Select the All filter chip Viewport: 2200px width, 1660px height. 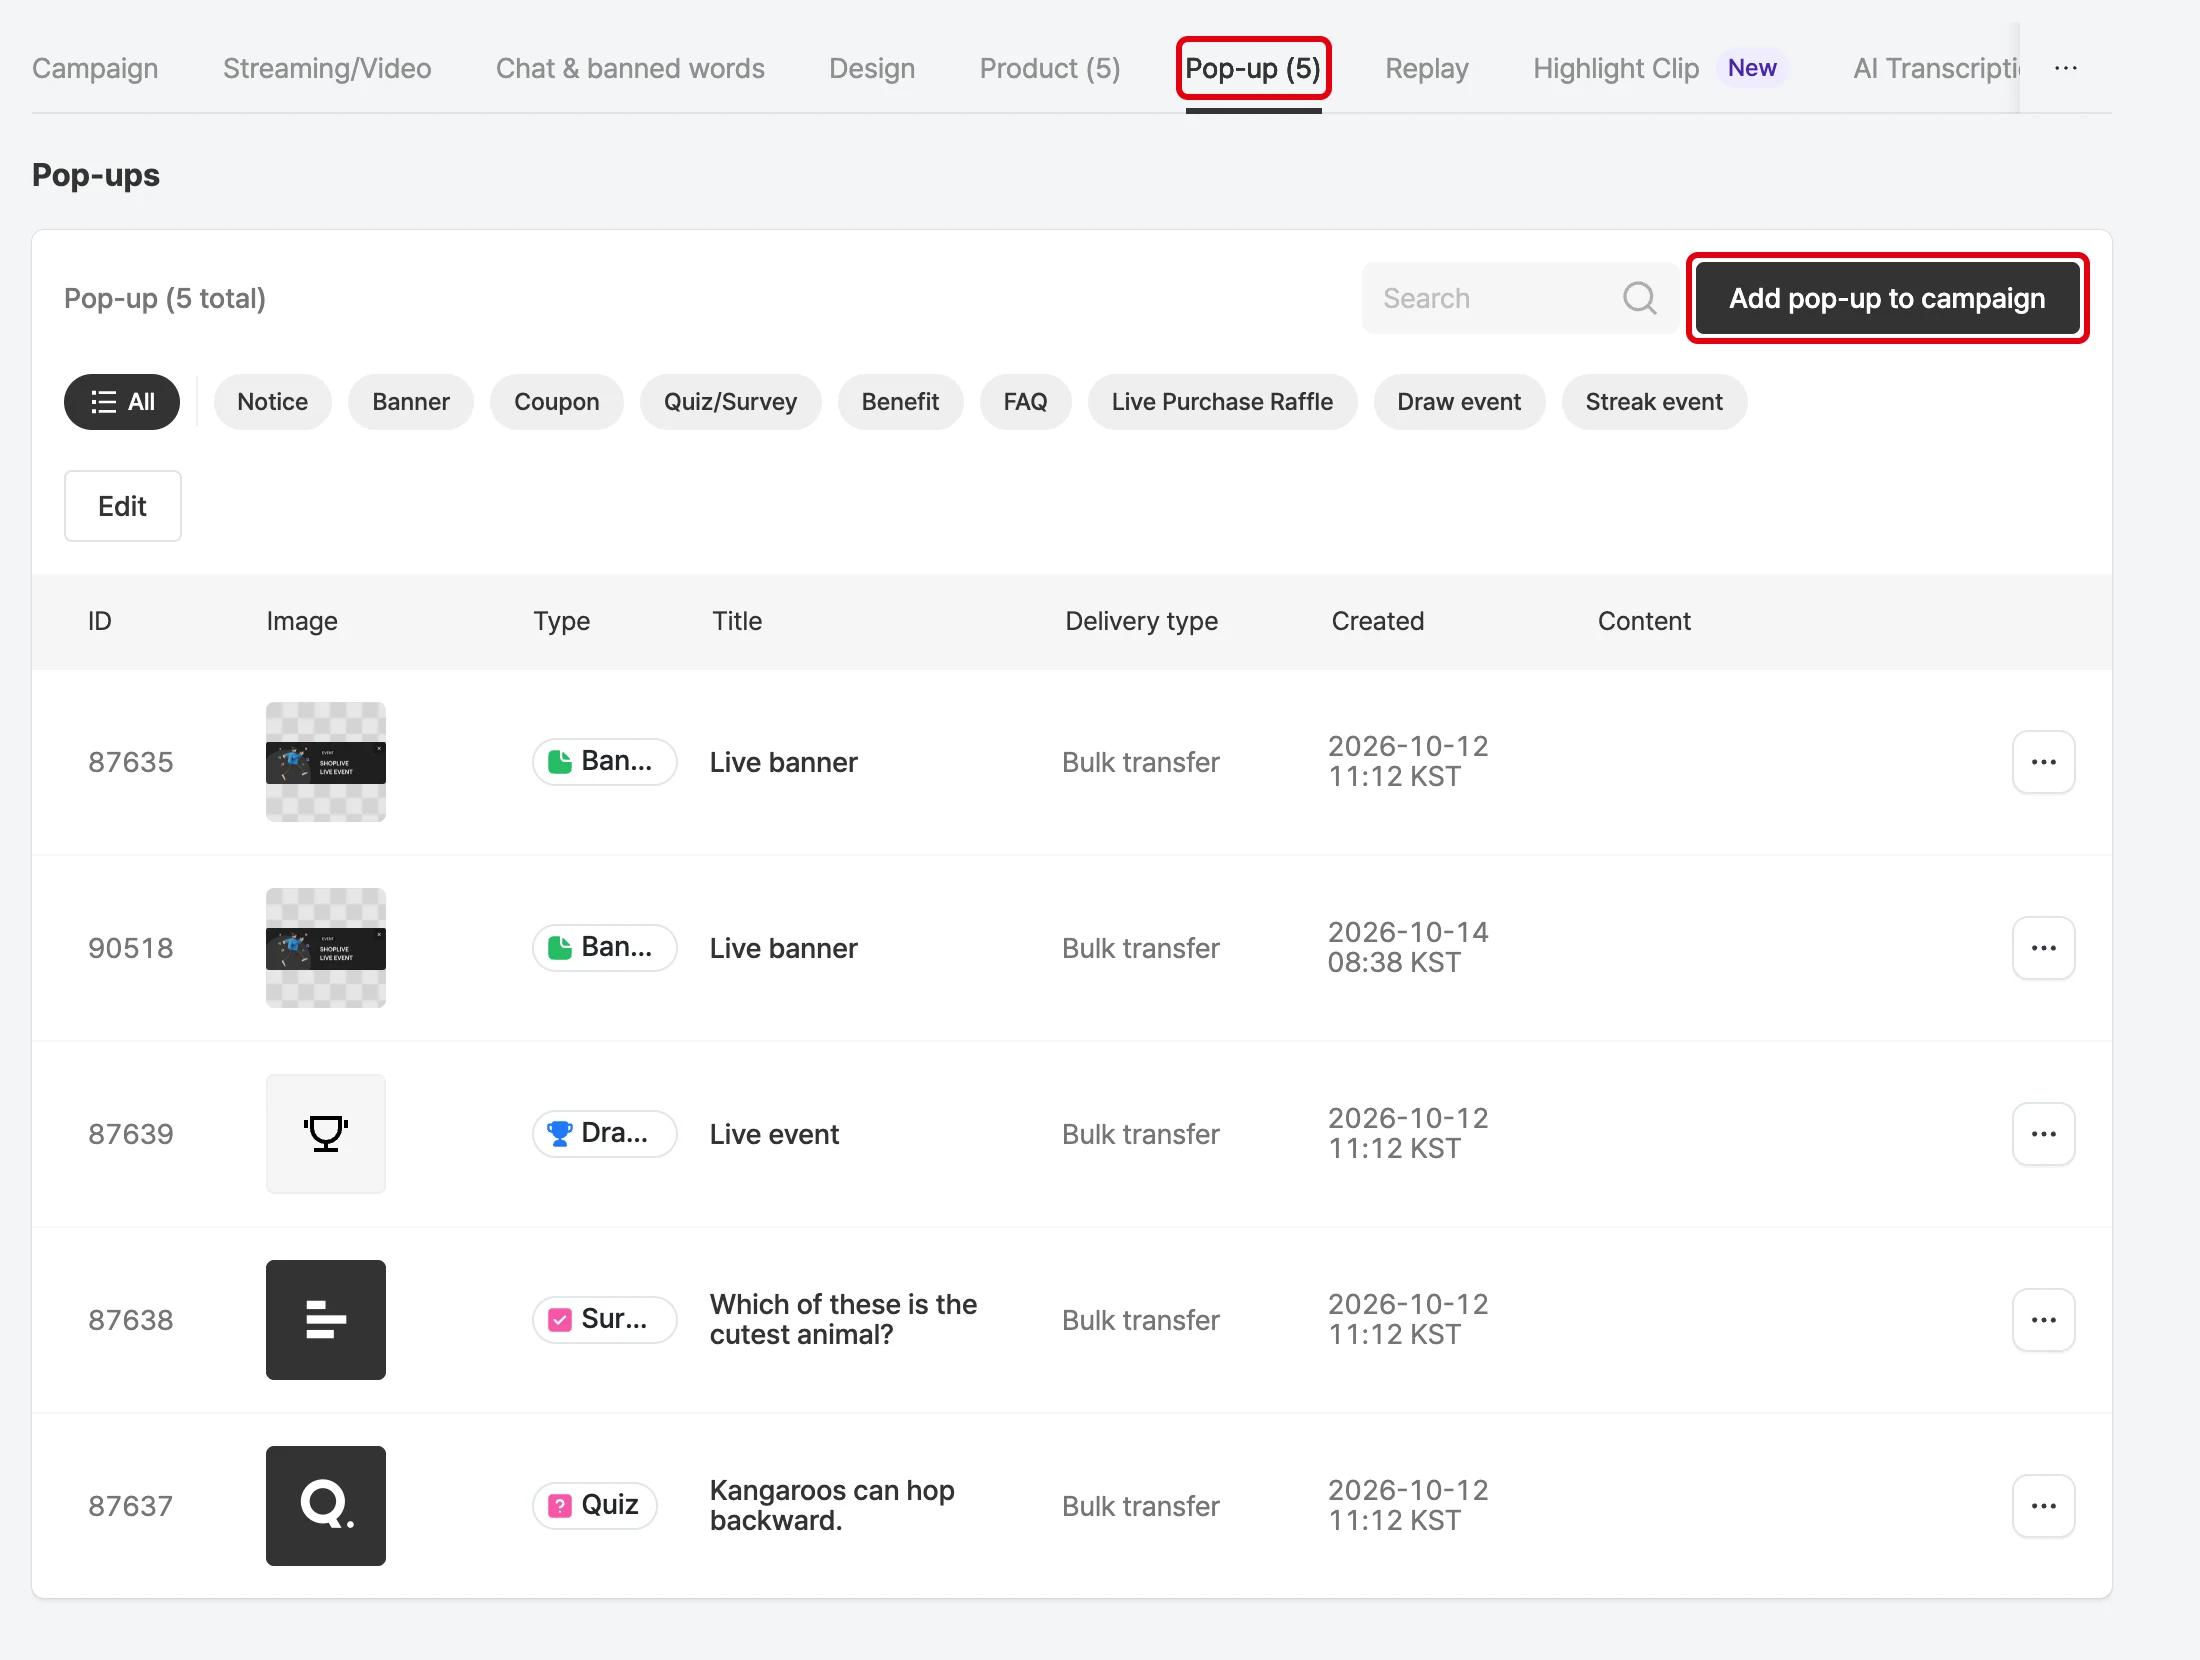tap(122, 402)
